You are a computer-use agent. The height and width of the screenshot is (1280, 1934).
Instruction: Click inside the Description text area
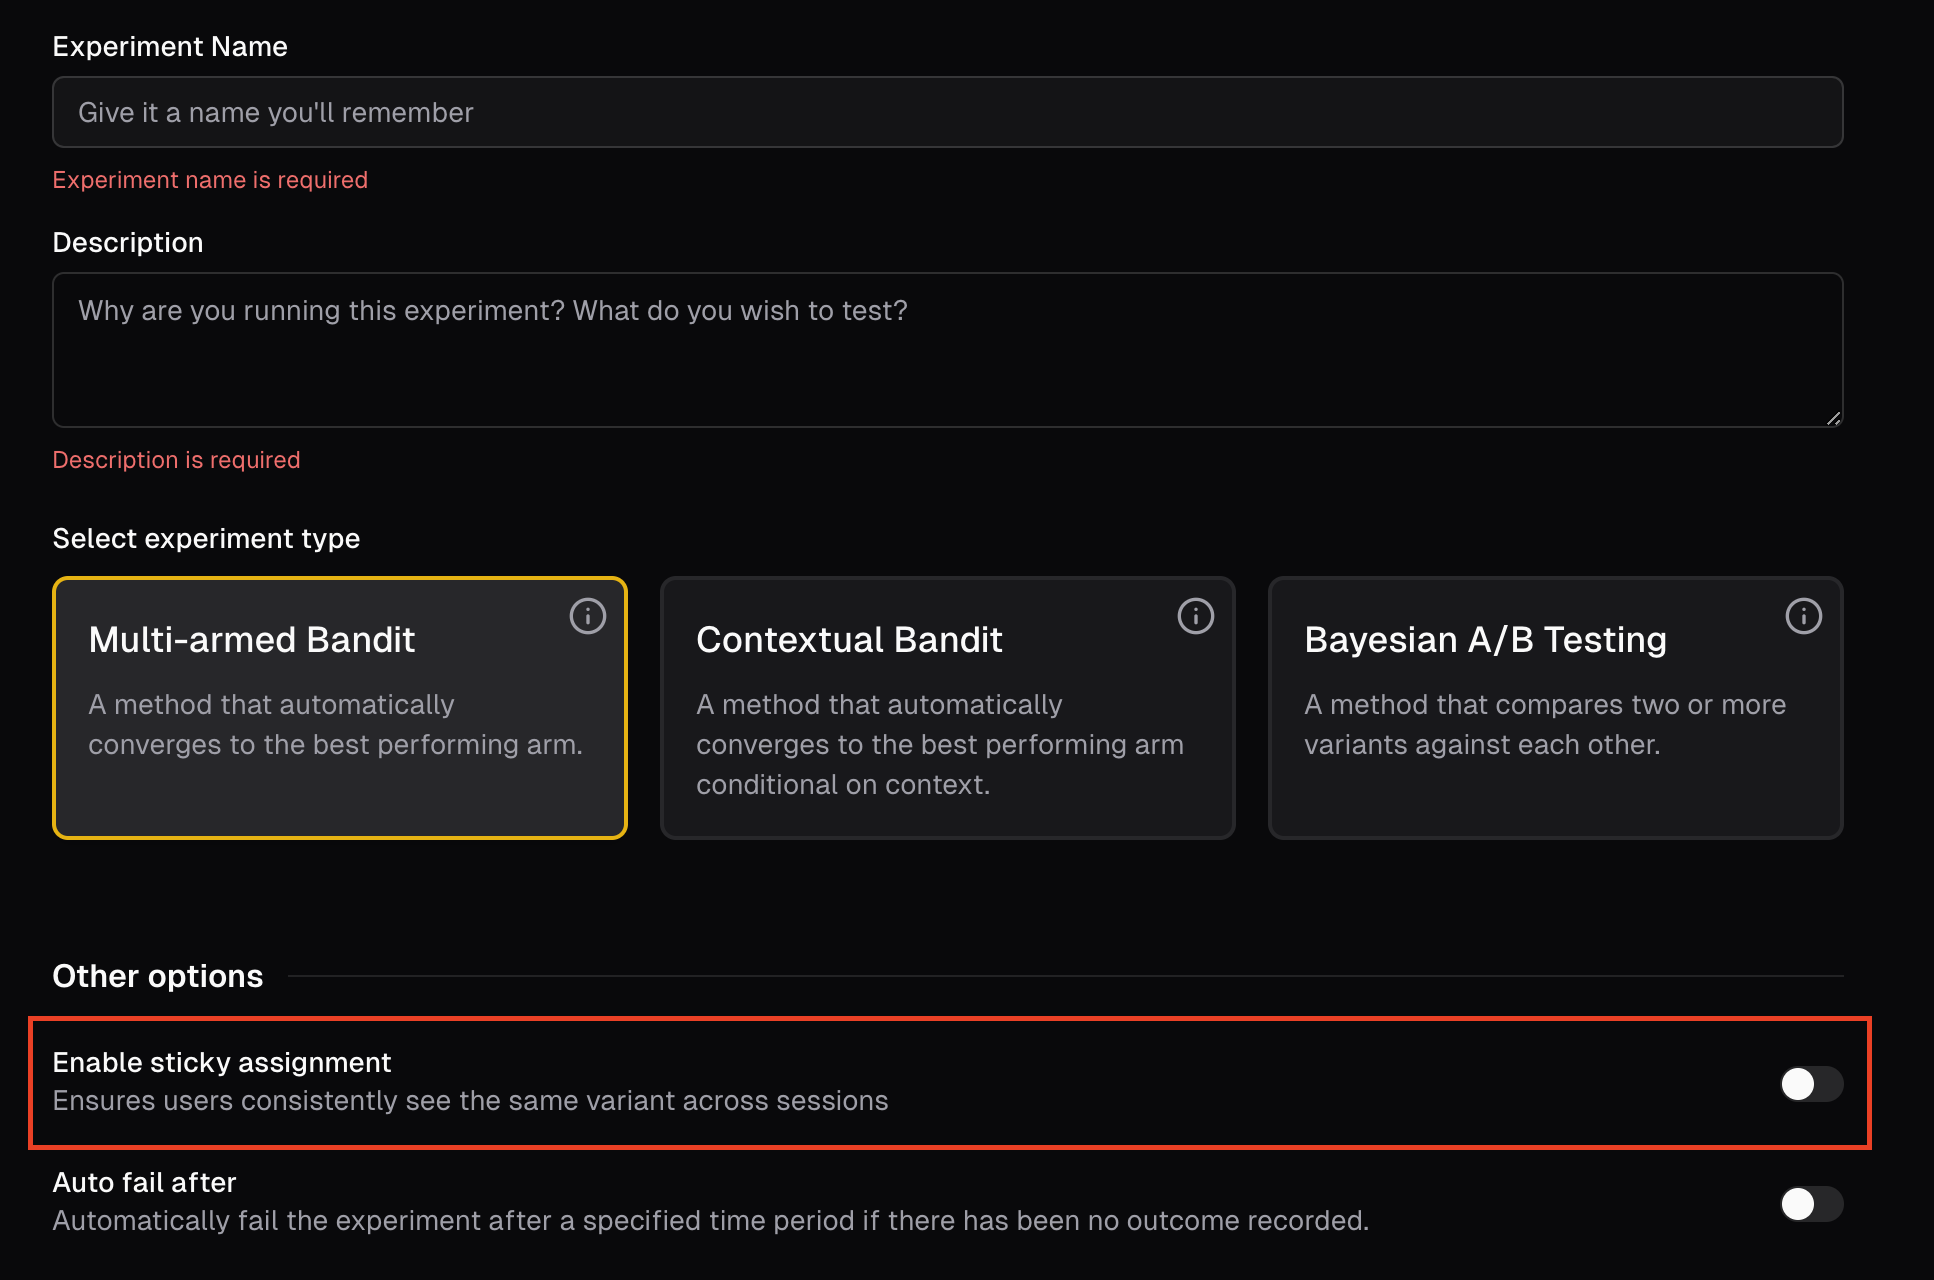[948, 350]
